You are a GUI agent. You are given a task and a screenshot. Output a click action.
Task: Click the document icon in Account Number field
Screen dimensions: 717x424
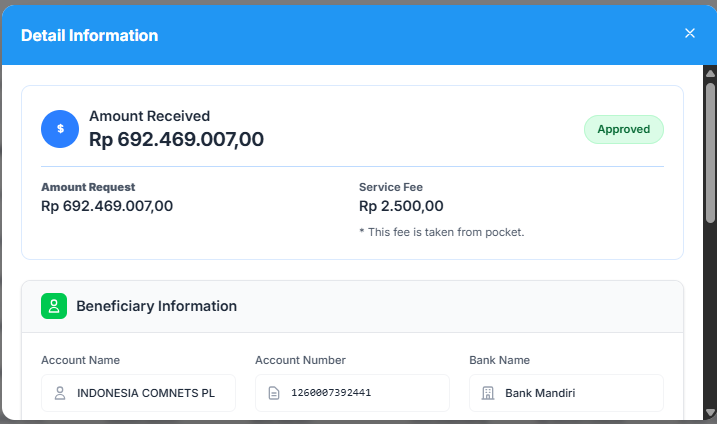point(274,393)
